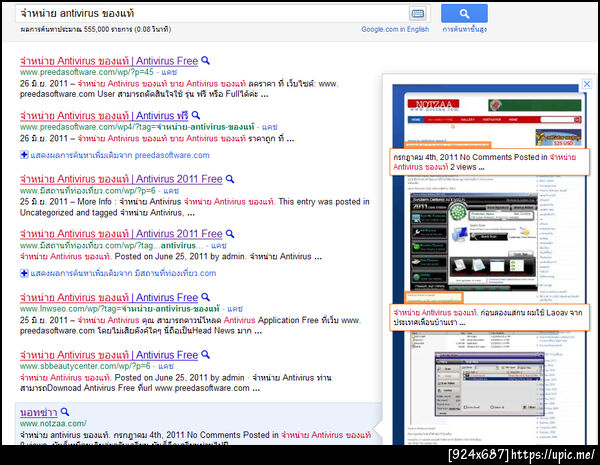600x465 pixels.
Task: Click preview callout 'กรกฎาคม 4th, 2011 No Comments'
Action: (489, 162)
